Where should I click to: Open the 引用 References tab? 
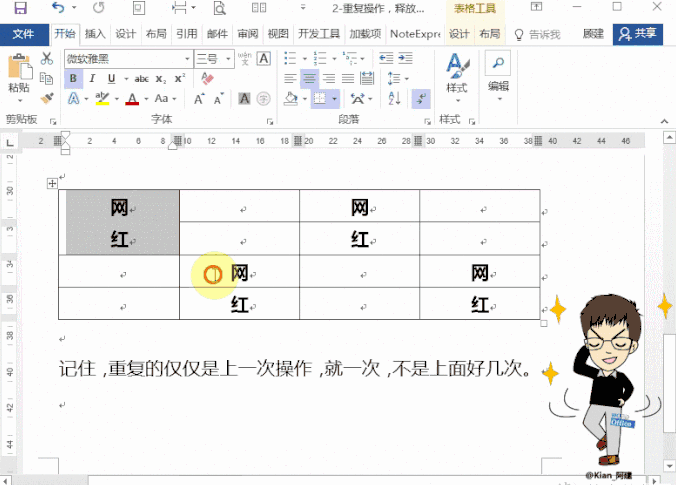point(186,34)
